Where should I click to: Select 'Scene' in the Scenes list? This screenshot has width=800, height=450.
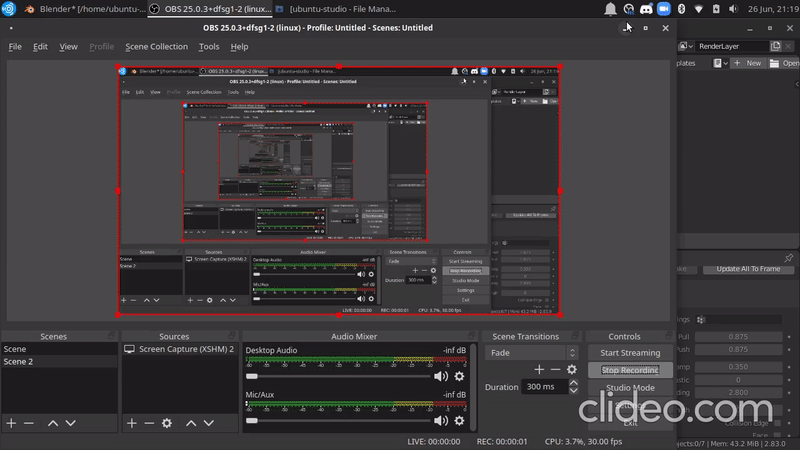pos(59,349)
